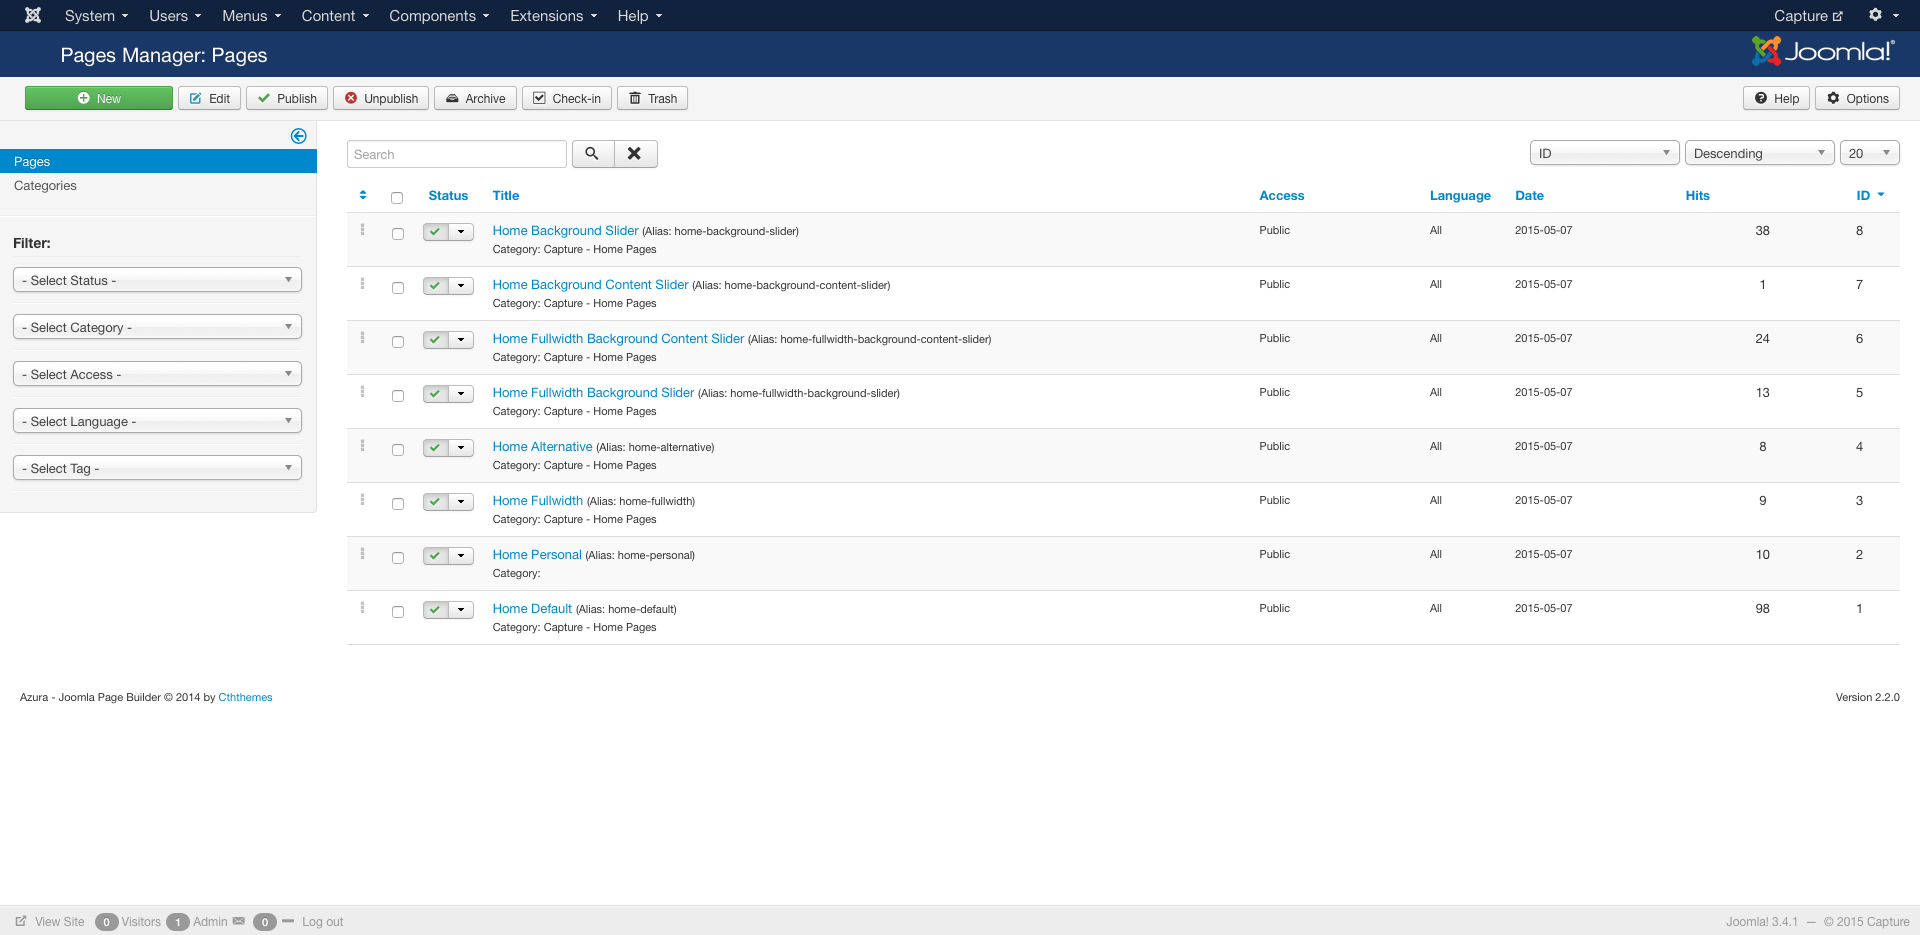The image size is (1920, 935).
Task: Click the Publish toolbar button
Action: click(x=287, y=98)
